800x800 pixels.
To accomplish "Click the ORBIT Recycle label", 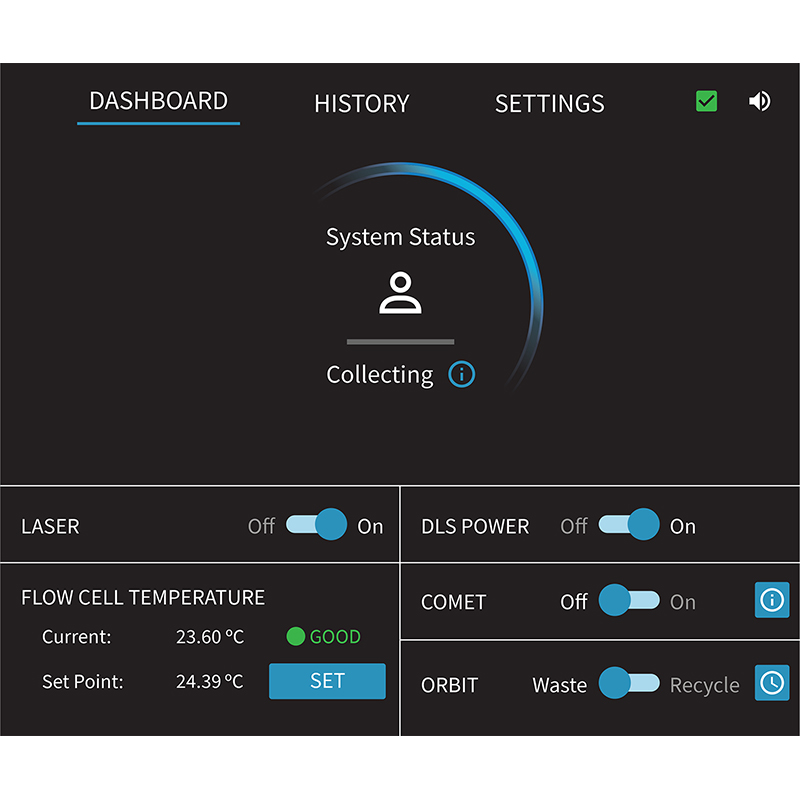I will tap(705, 685).
